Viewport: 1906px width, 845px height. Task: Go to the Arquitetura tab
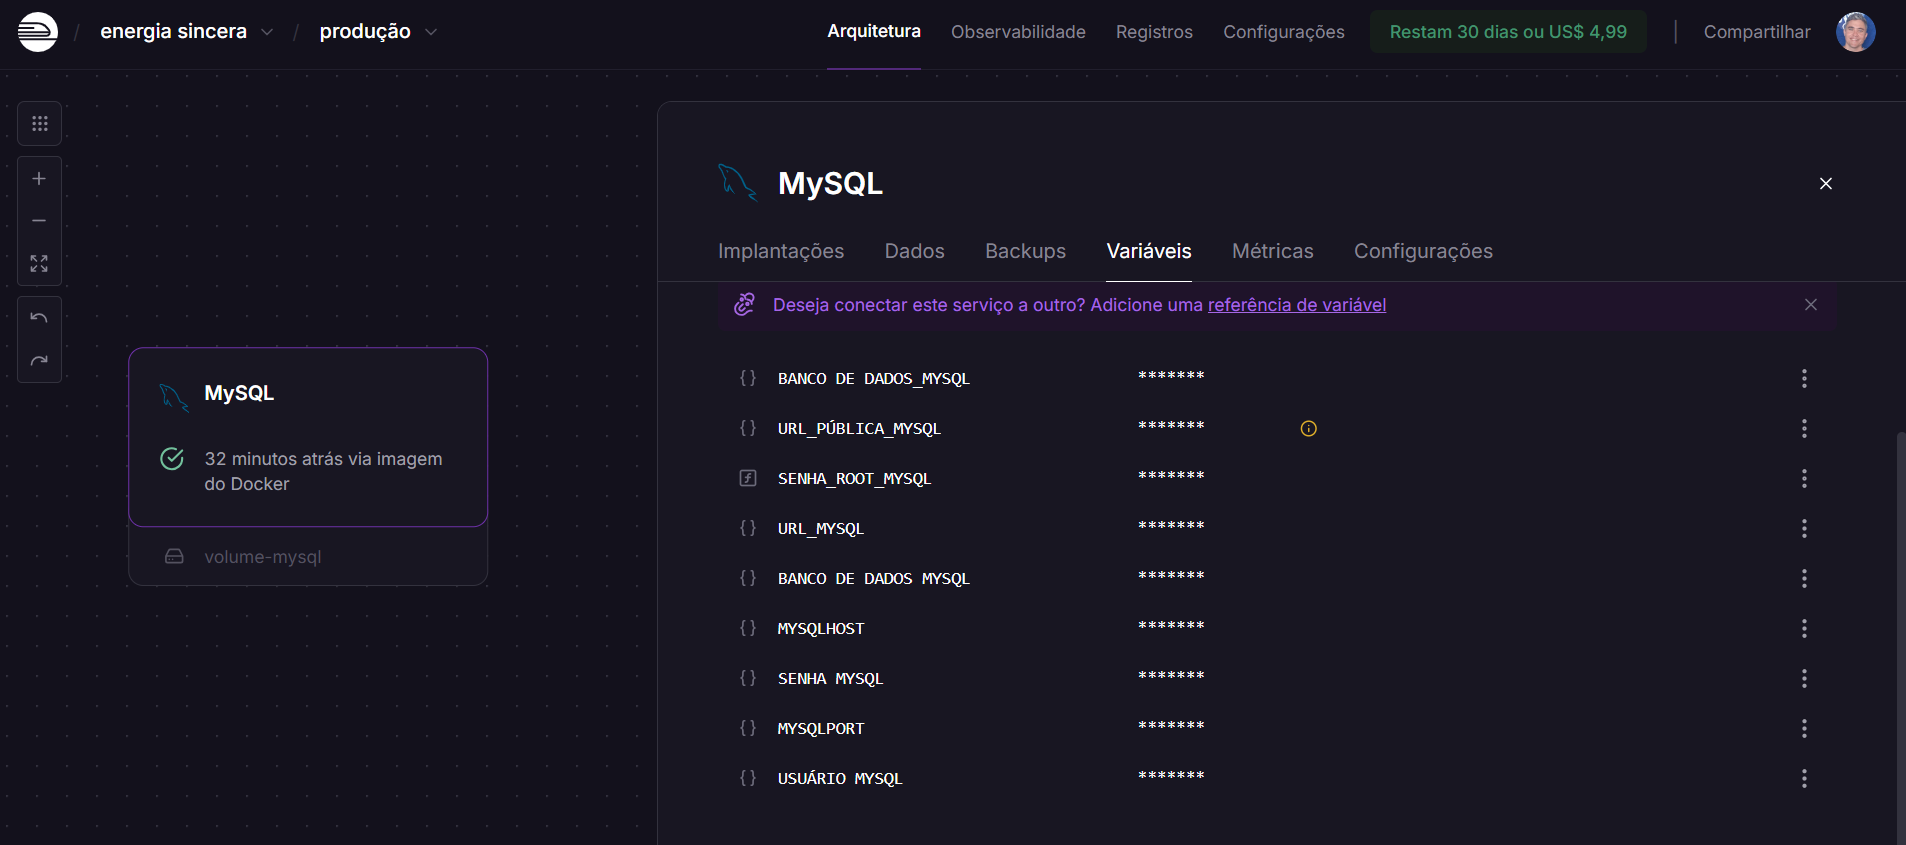pyautogui.click(x=874, y=31)
